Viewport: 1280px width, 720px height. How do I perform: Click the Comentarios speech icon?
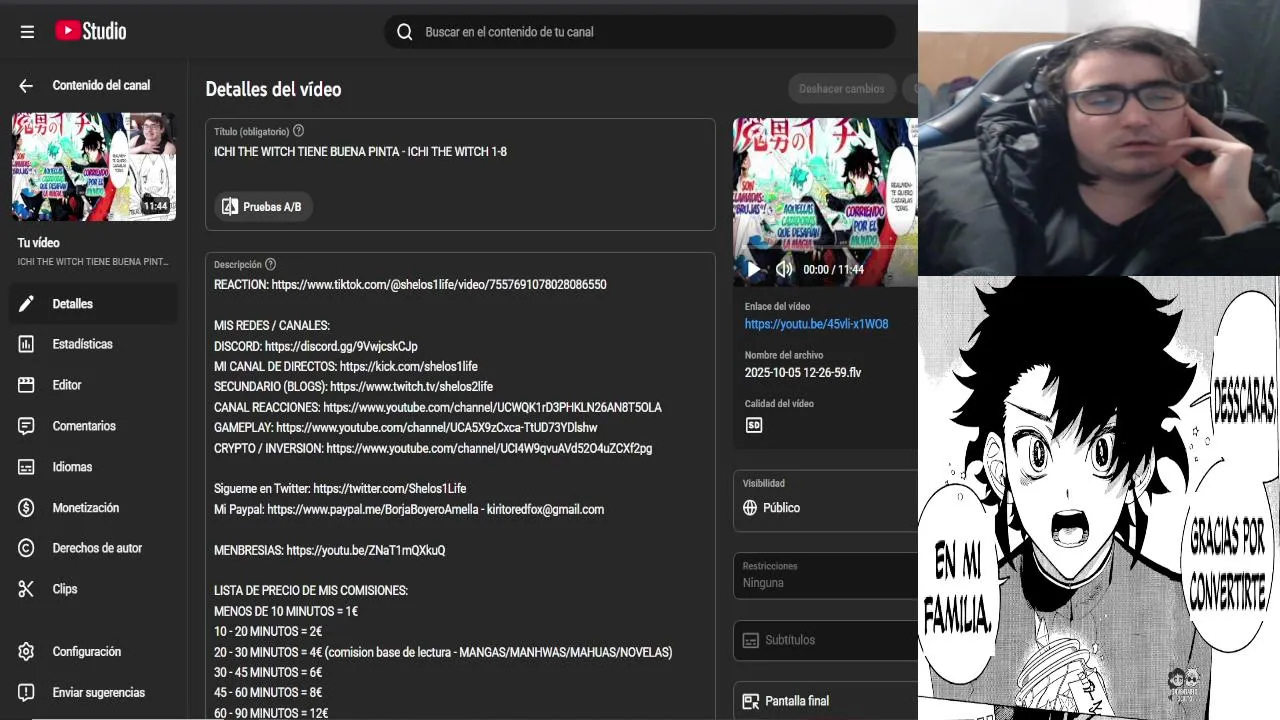point(27,426)
